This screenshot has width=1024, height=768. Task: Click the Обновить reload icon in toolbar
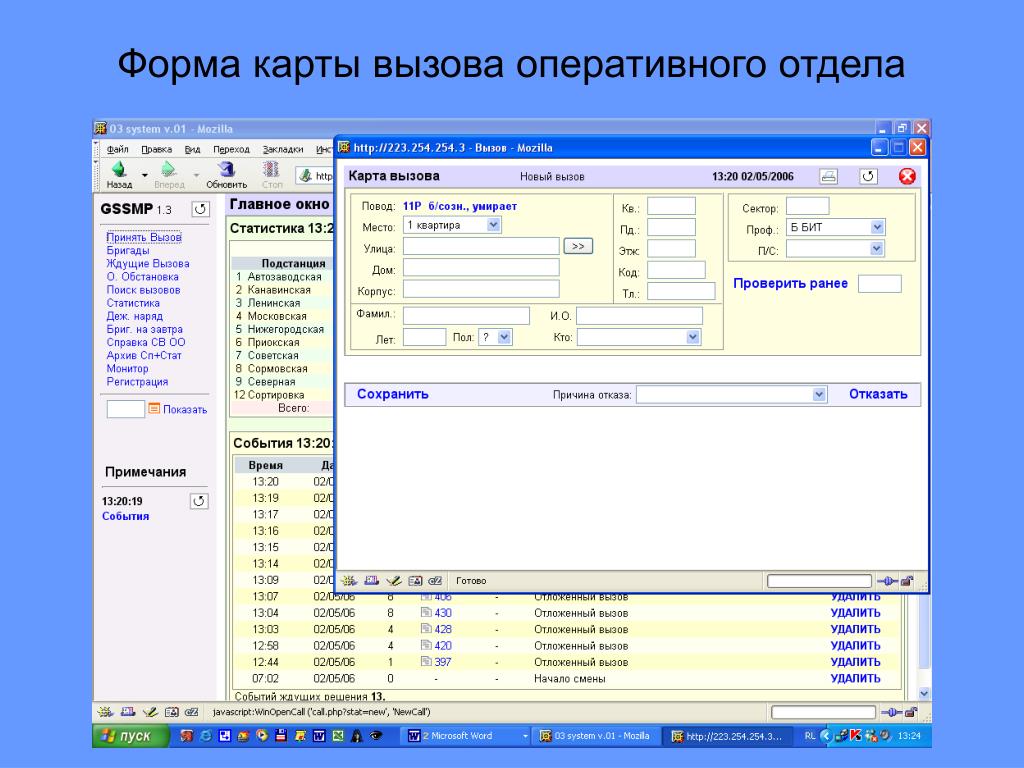226,170
